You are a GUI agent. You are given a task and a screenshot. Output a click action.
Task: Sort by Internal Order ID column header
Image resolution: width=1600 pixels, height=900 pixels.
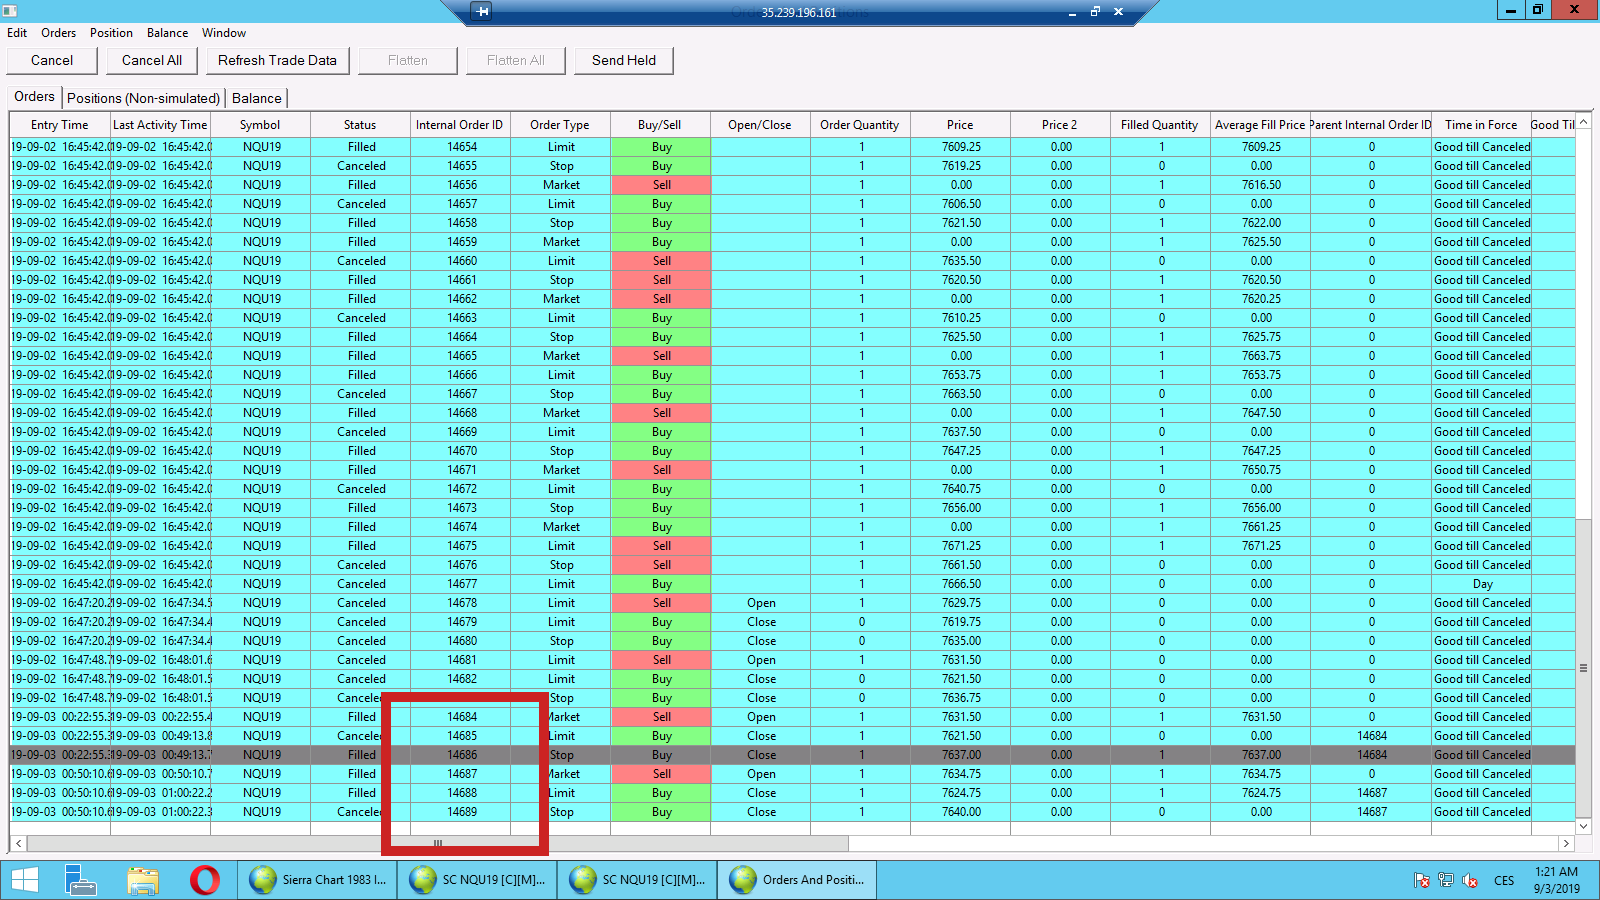(460, 125)
